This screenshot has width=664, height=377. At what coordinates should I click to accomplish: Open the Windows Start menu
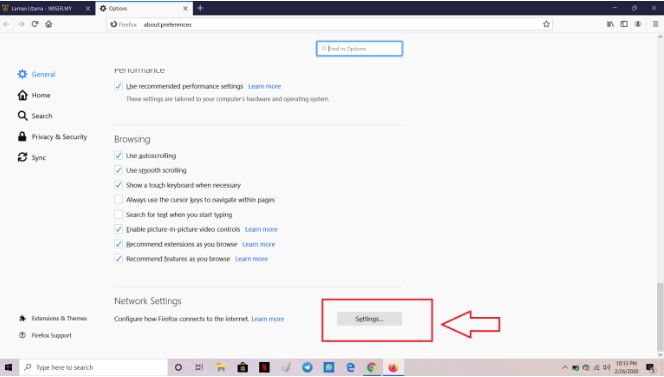[8, 367]
